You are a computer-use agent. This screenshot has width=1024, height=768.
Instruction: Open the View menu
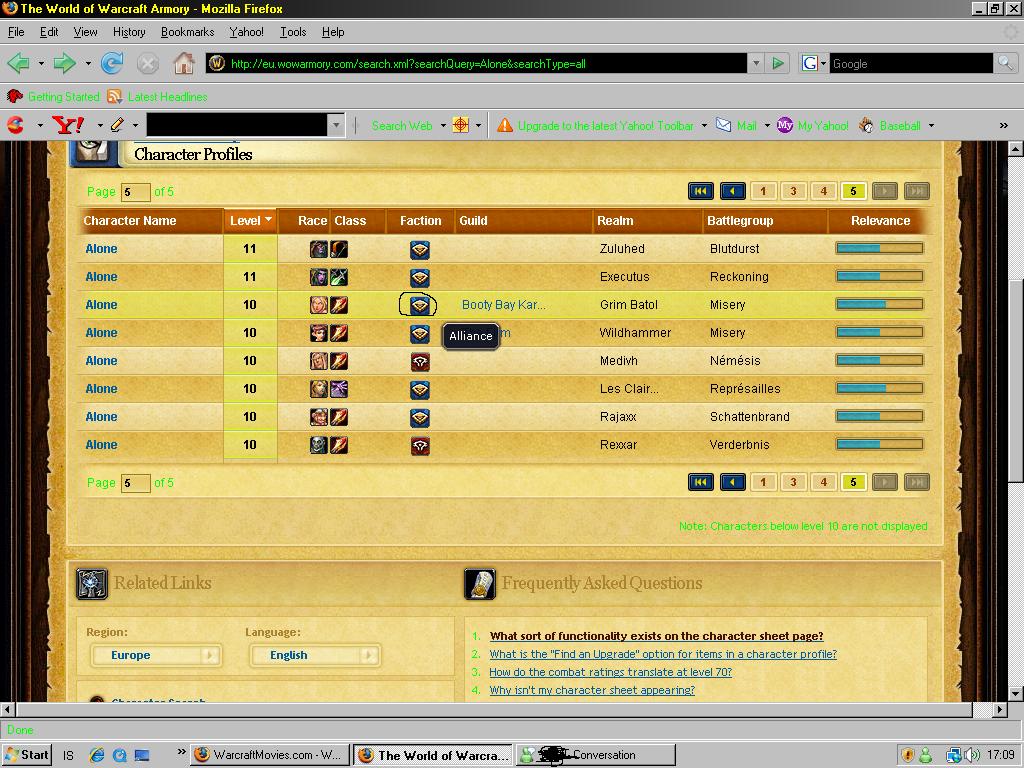(x=85, y=32)
